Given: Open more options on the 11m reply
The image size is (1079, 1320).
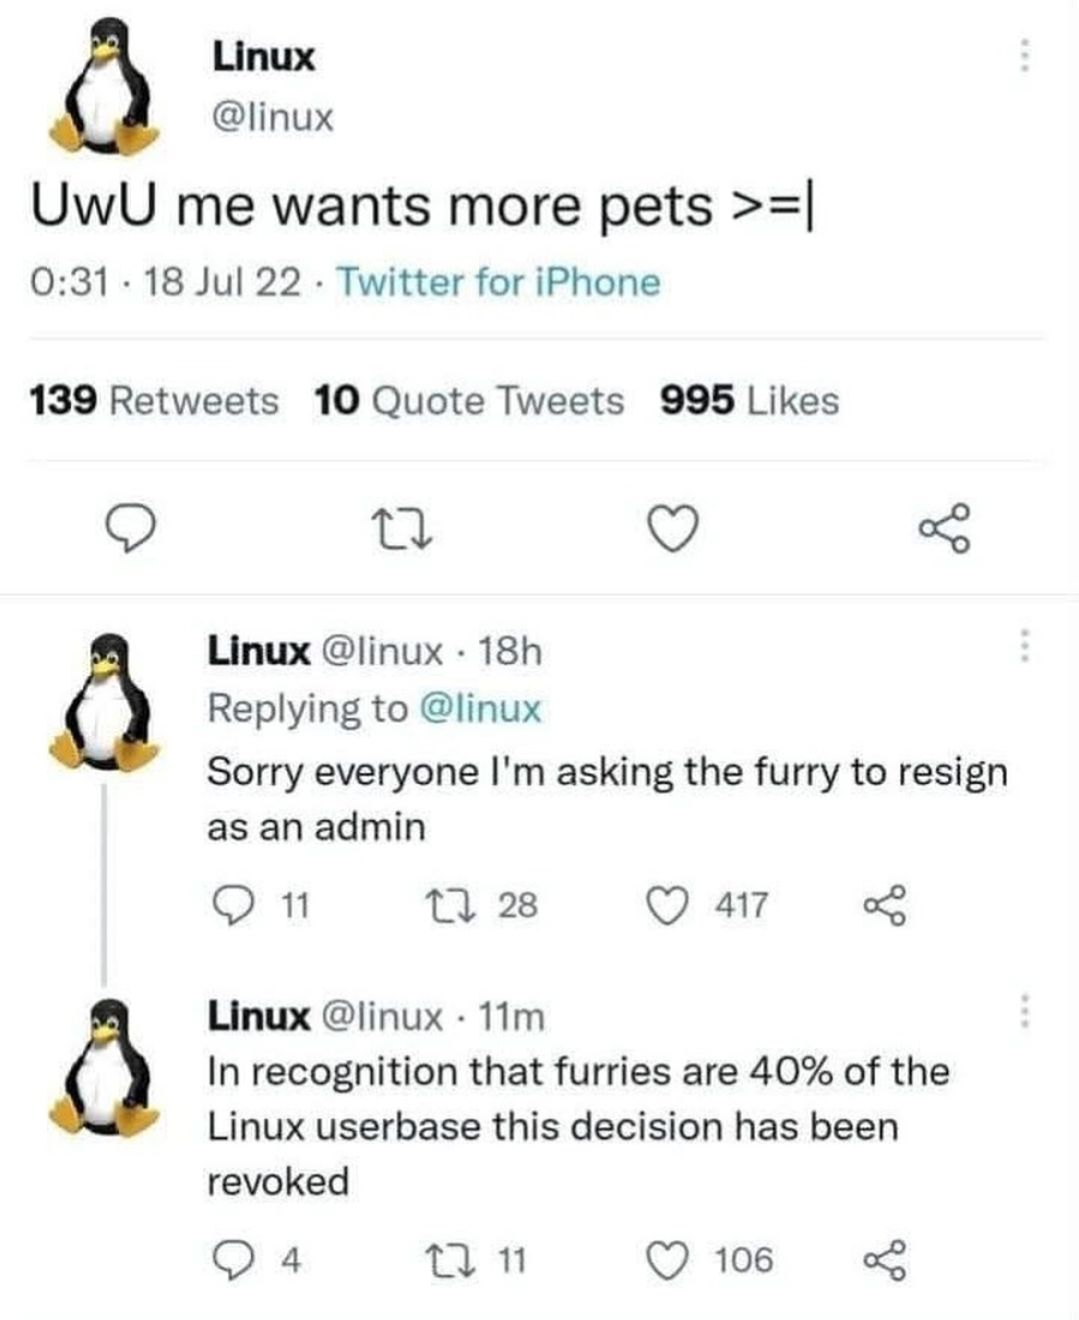Looking at the screenshot, I should pyautogui.click(x=1024, y=1011).
